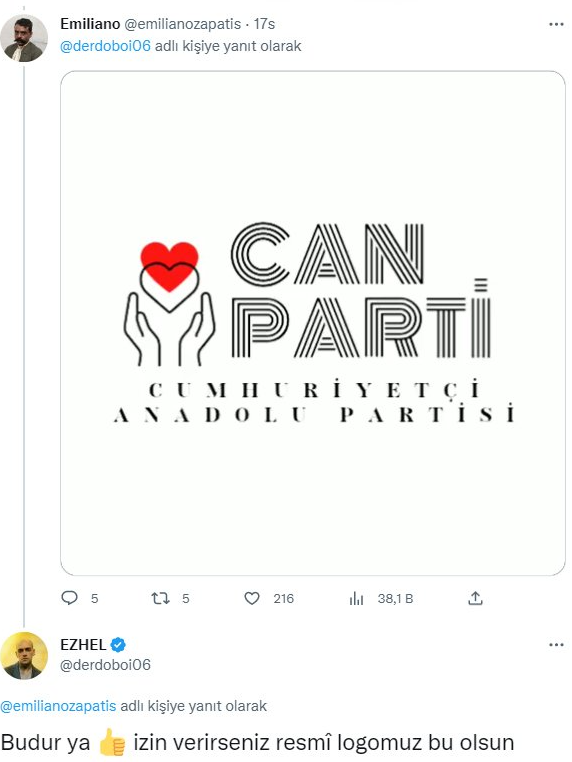Click the 38,1 B views count
Screen dimensions: 572x762
pyautogui.click(x=395, y=598)
